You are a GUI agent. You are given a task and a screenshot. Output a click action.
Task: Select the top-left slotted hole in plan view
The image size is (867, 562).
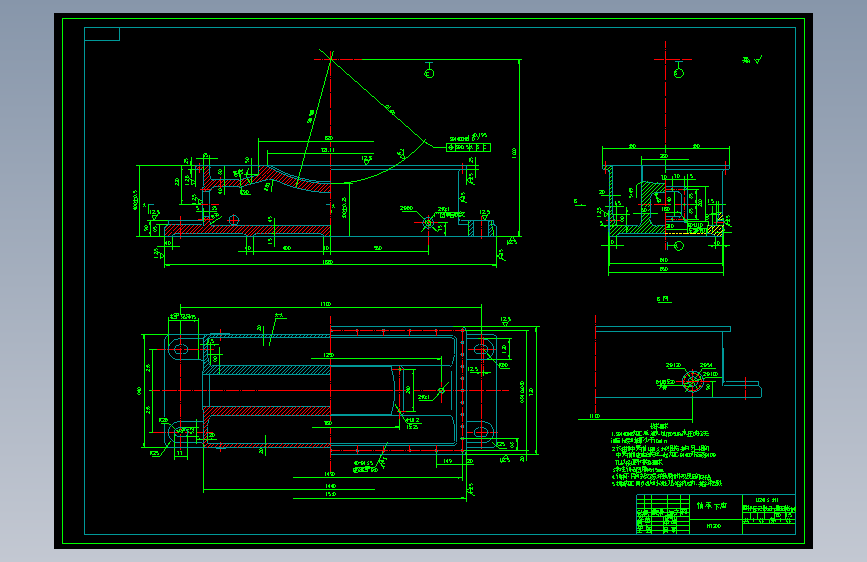pos(181,349)
